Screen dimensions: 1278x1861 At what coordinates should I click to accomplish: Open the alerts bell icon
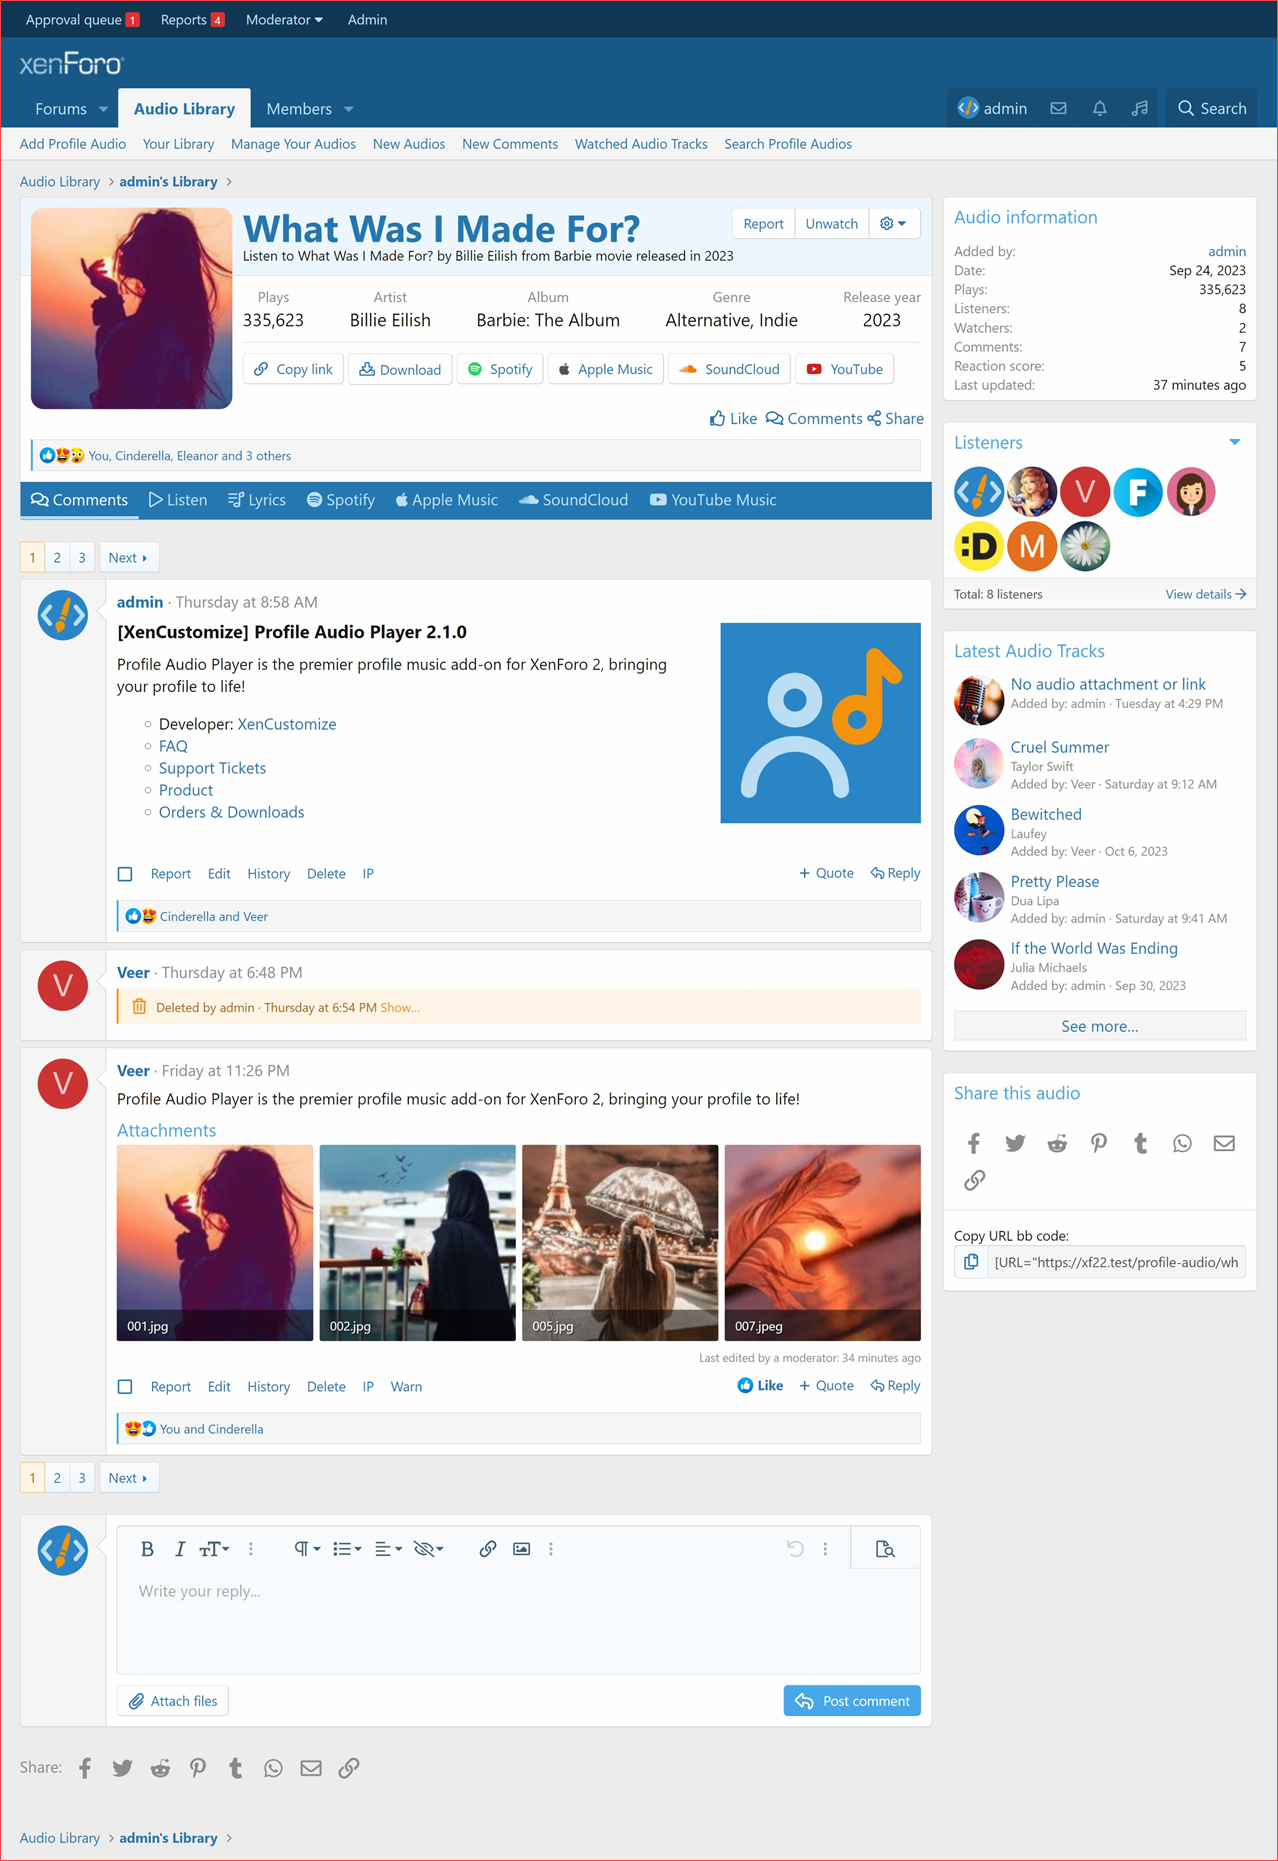pyautogui.click(x=1099, y=108)
